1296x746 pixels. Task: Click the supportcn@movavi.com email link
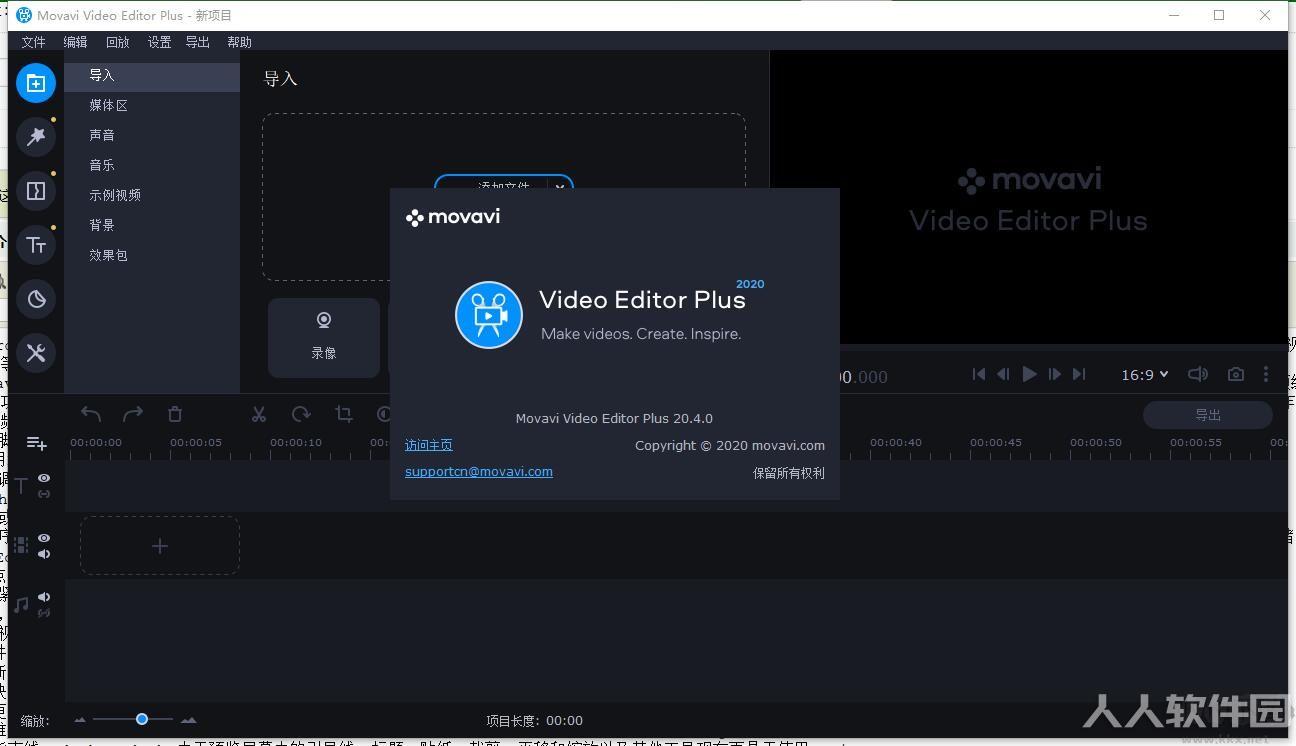pyautogui.click(x=478, y=472)
